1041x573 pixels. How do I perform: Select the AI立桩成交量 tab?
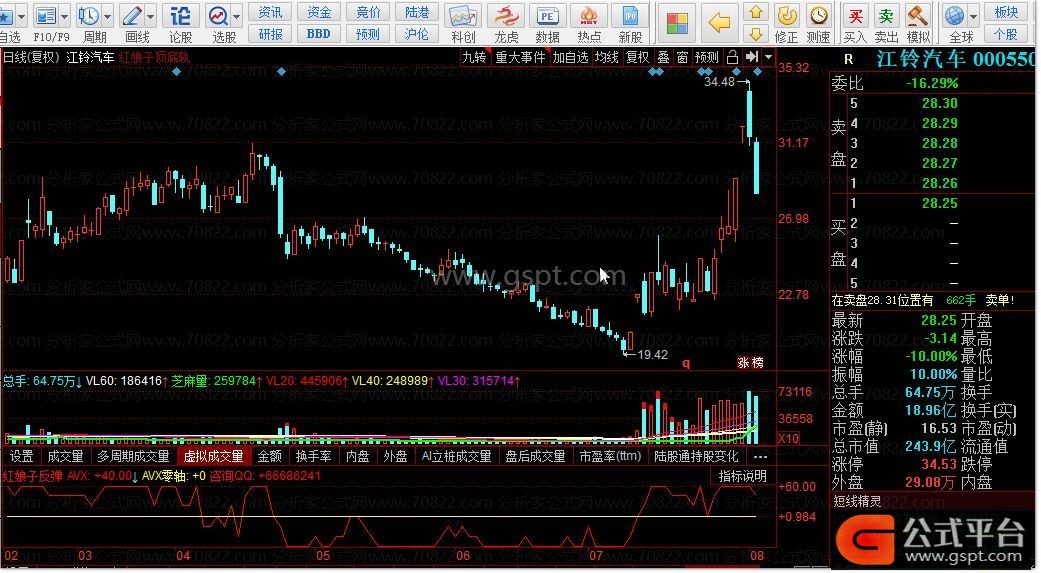(x=456, y=456)
